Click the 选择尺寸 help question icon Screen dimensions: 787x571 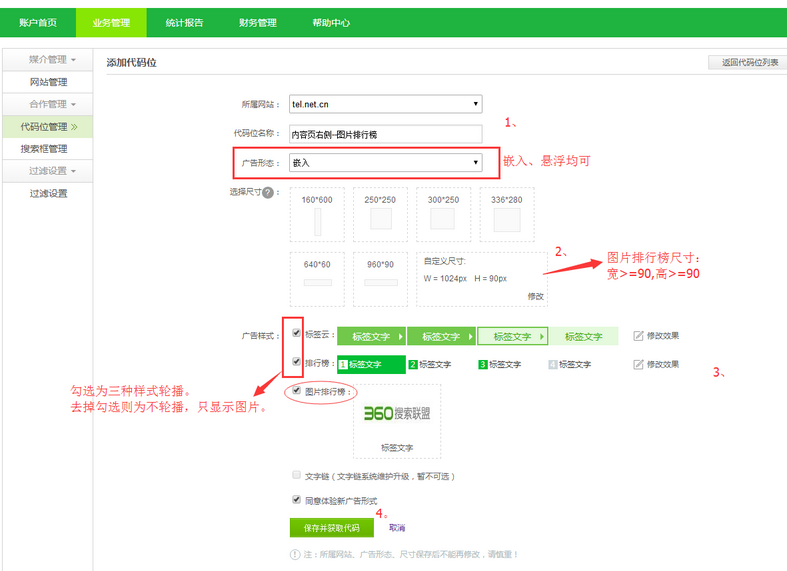click(x=268, y=192)
